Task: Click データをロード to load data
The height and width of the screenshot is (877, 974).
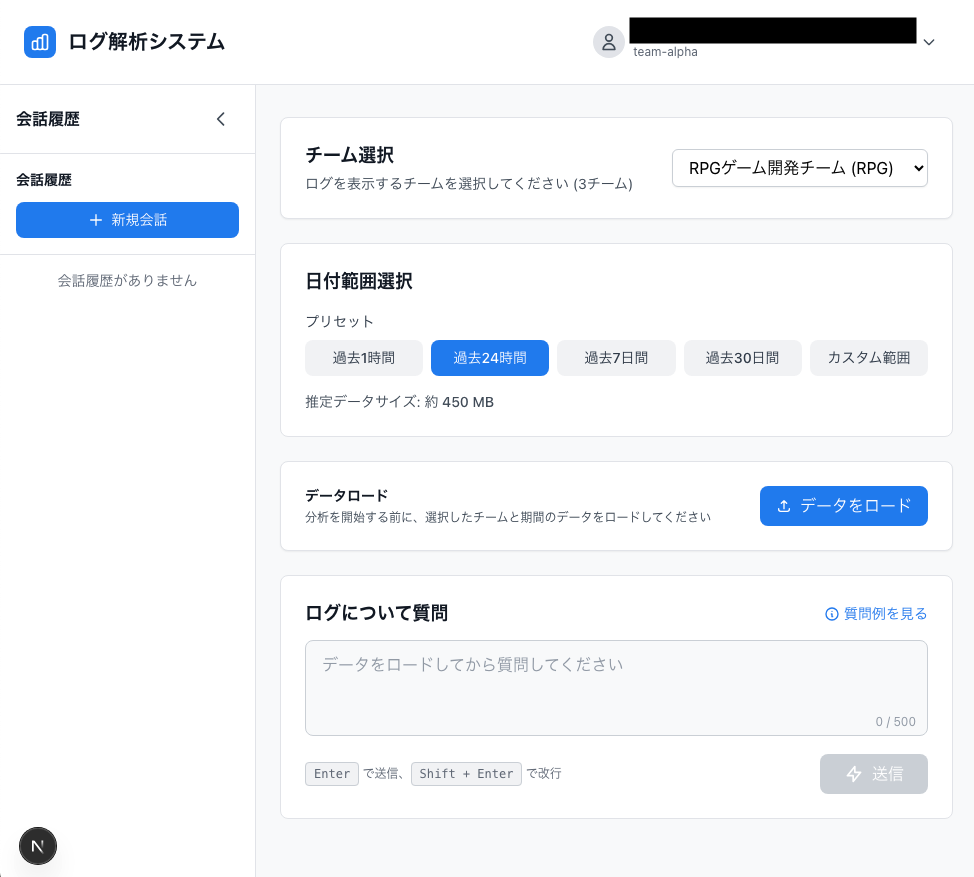Action: tap(843, 506)
